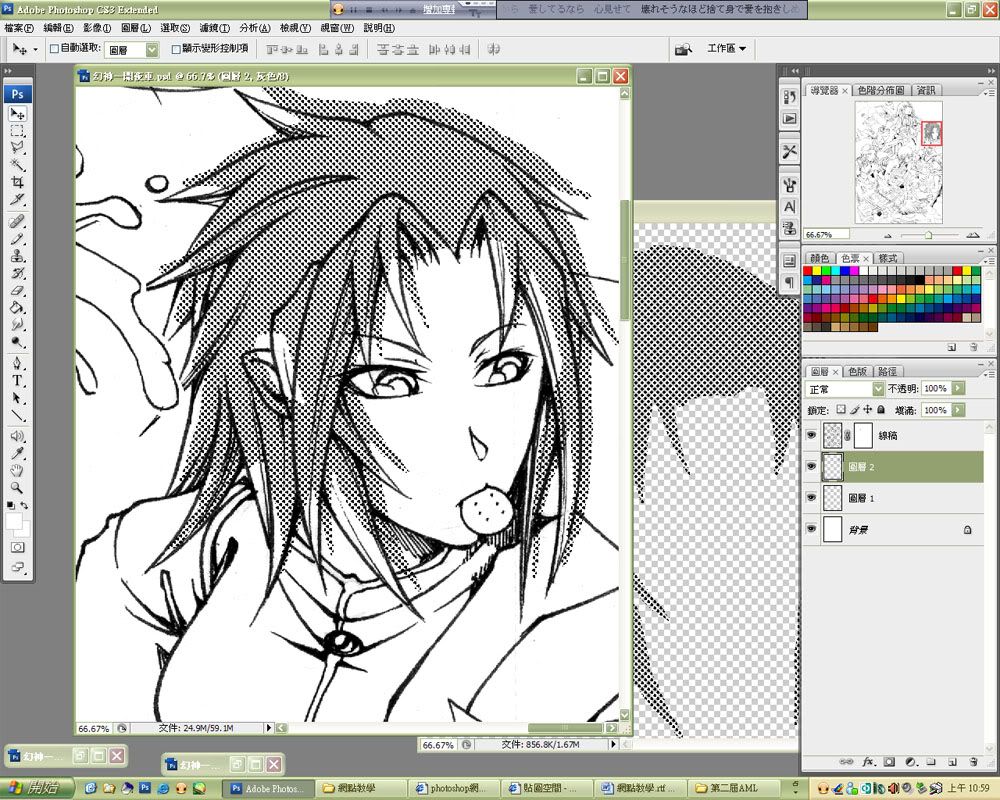Viewport: 1000px width, 800px height.
Task: Click the foreground color box
Action: [x=13, y=522]
